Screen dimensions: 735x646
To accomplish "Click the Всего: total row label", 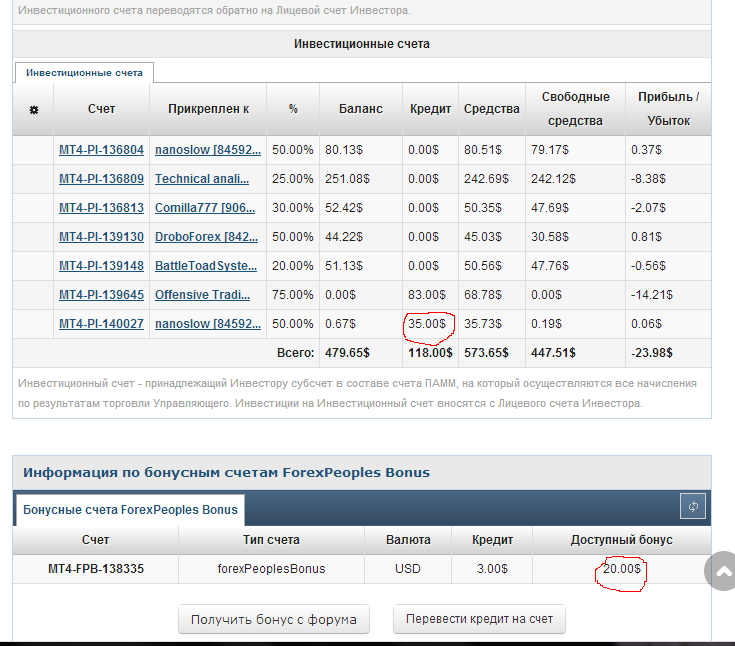I will coord(295,353).
